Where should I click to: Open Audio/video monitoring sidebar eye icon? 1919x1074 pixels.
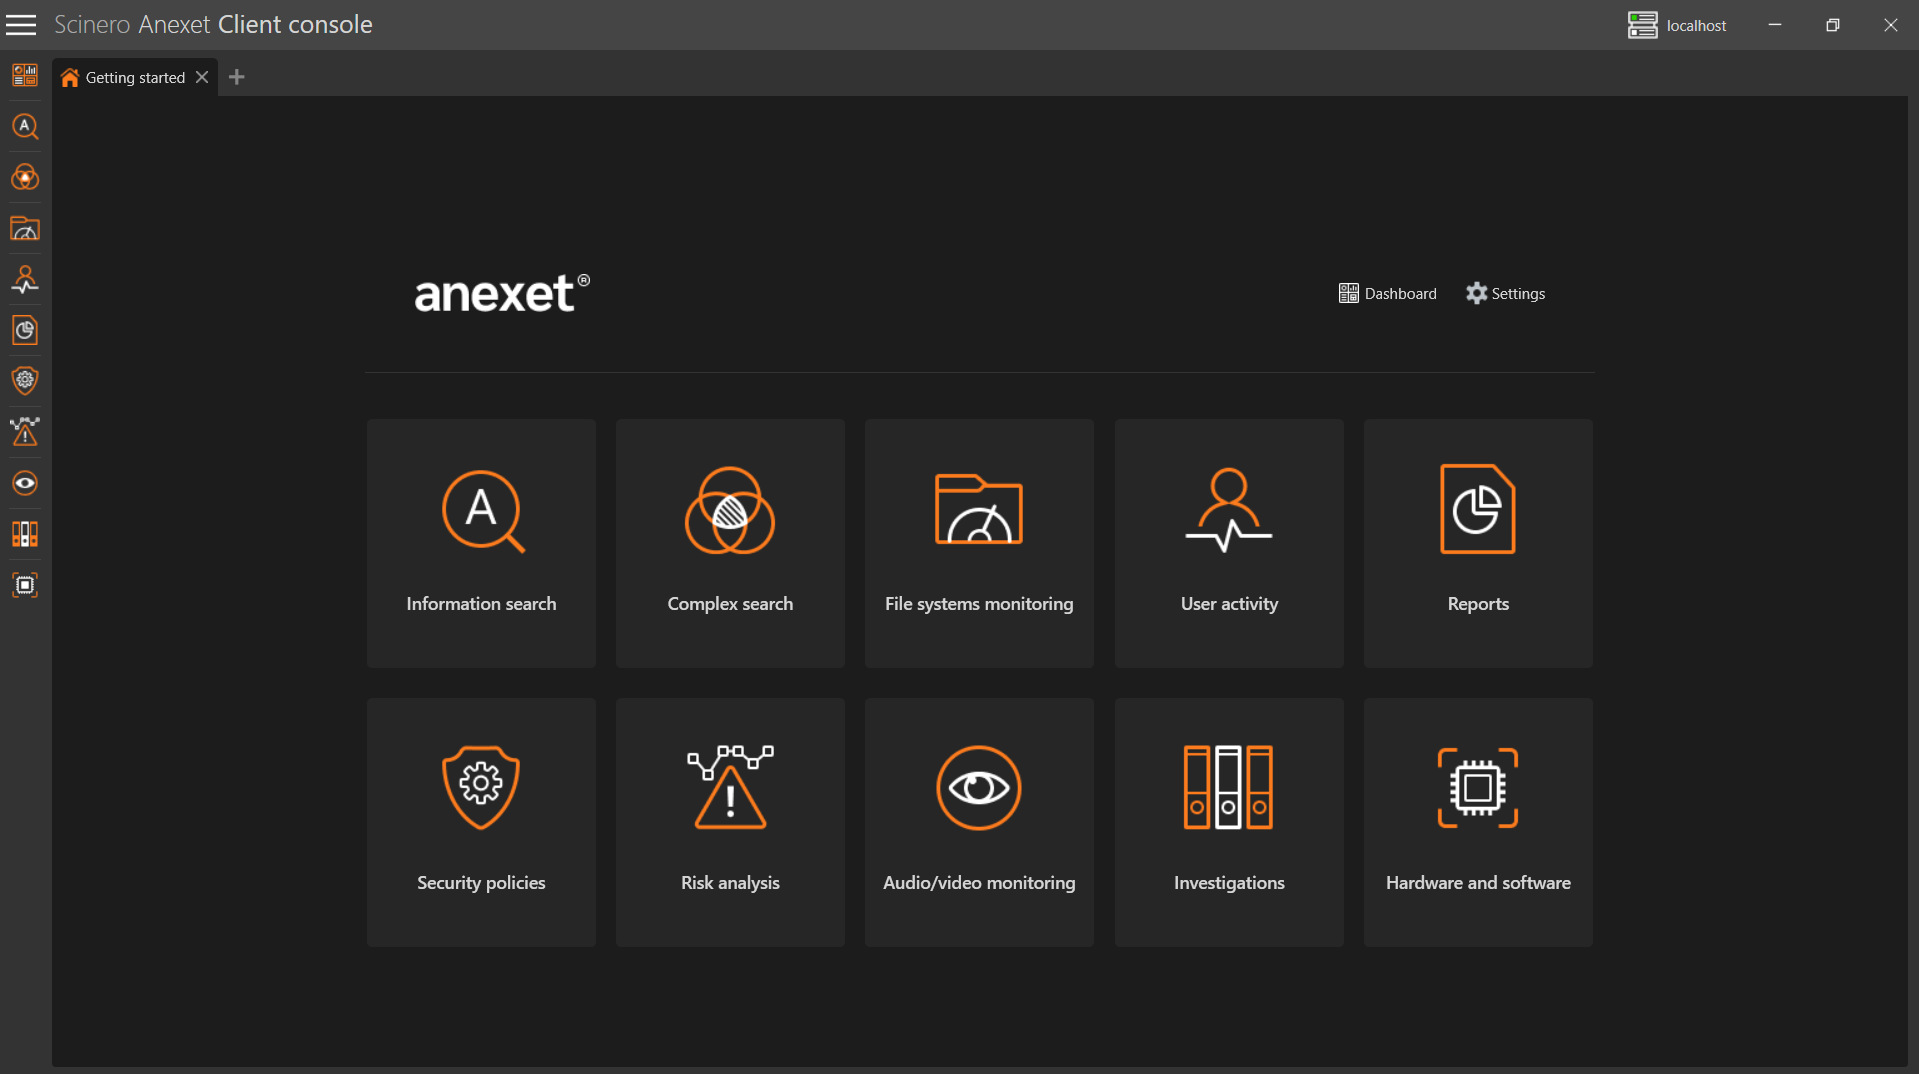(25, 483)
